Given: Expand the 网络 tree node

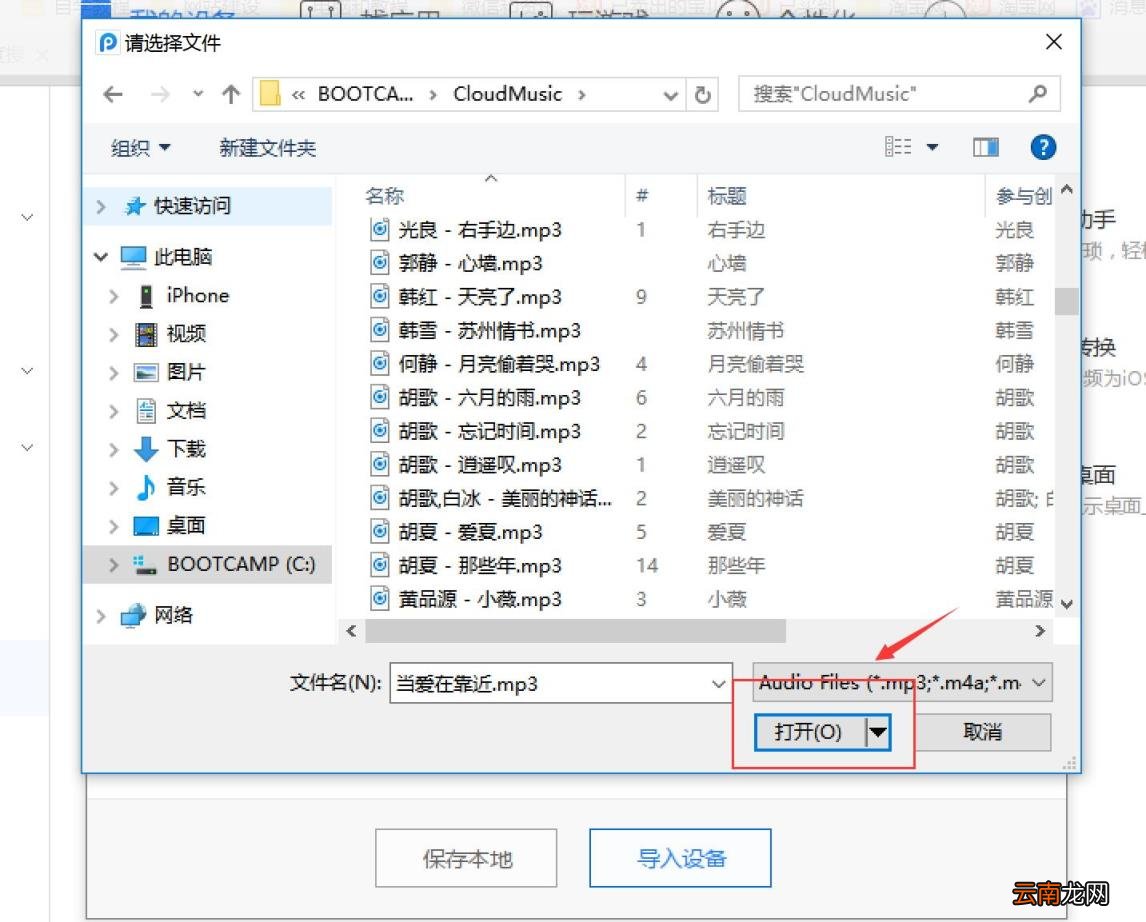Looking at the screenshot, I should (x=101, y=616).
